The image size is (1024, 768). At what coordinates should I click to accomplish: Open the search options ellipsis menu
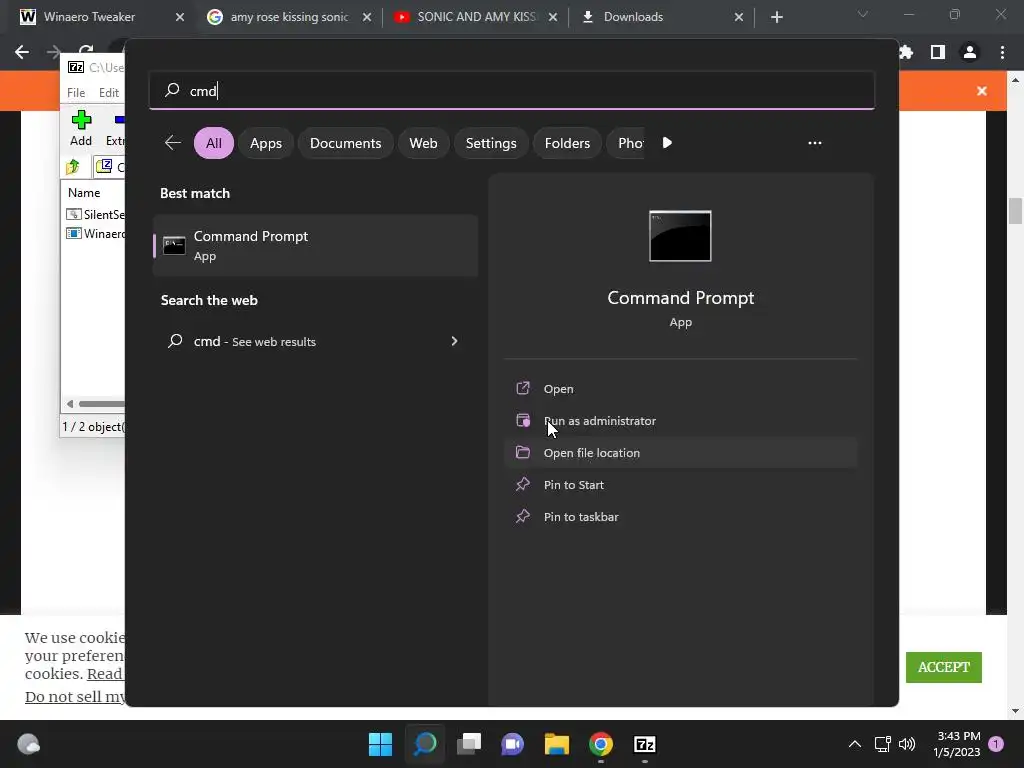click(815, 143)
